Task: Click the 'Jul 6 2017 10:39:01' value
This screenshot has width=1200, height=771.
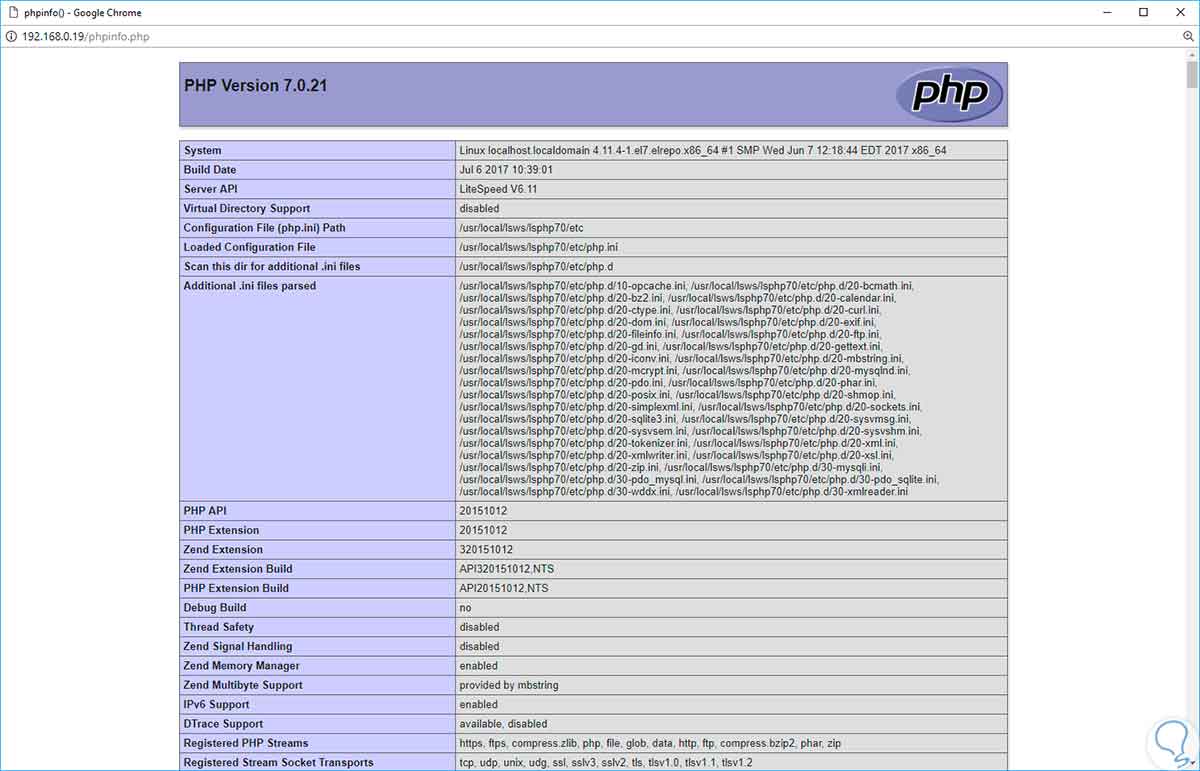Action: [506, 170]
